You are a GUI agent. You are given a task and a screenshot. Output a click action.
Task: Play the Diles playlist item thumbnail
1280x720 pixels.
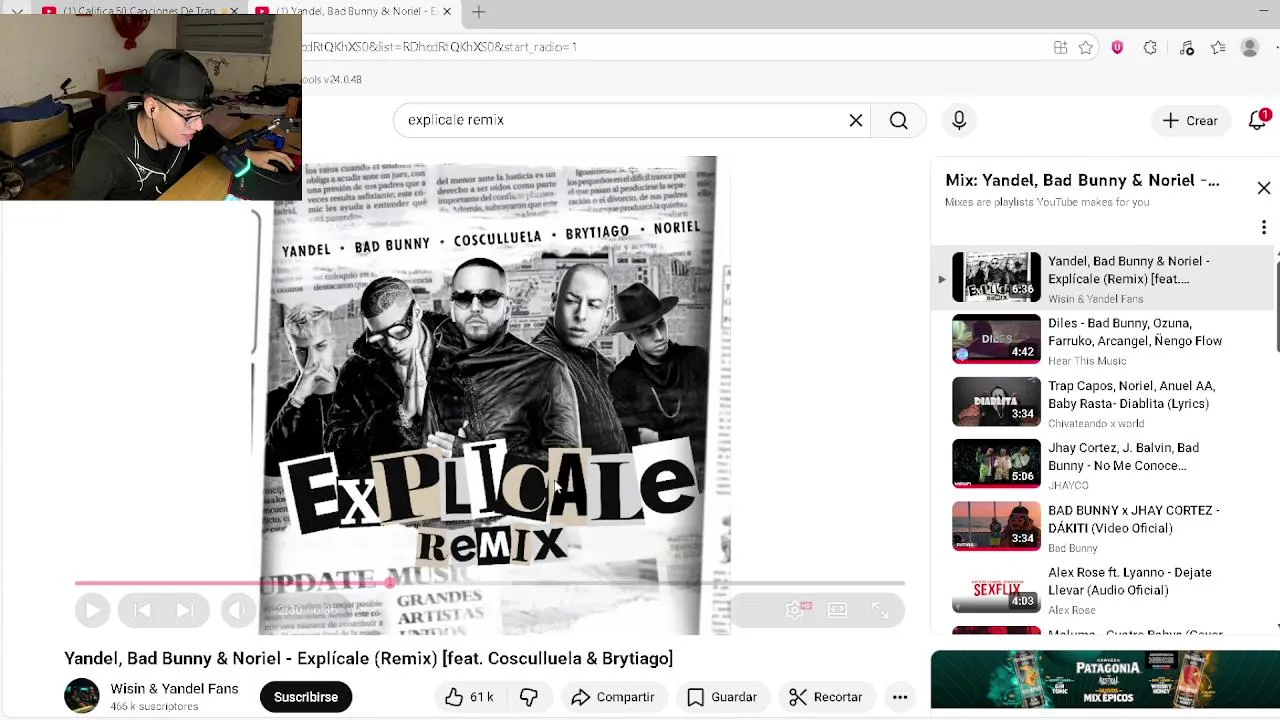tap(996, 339)
